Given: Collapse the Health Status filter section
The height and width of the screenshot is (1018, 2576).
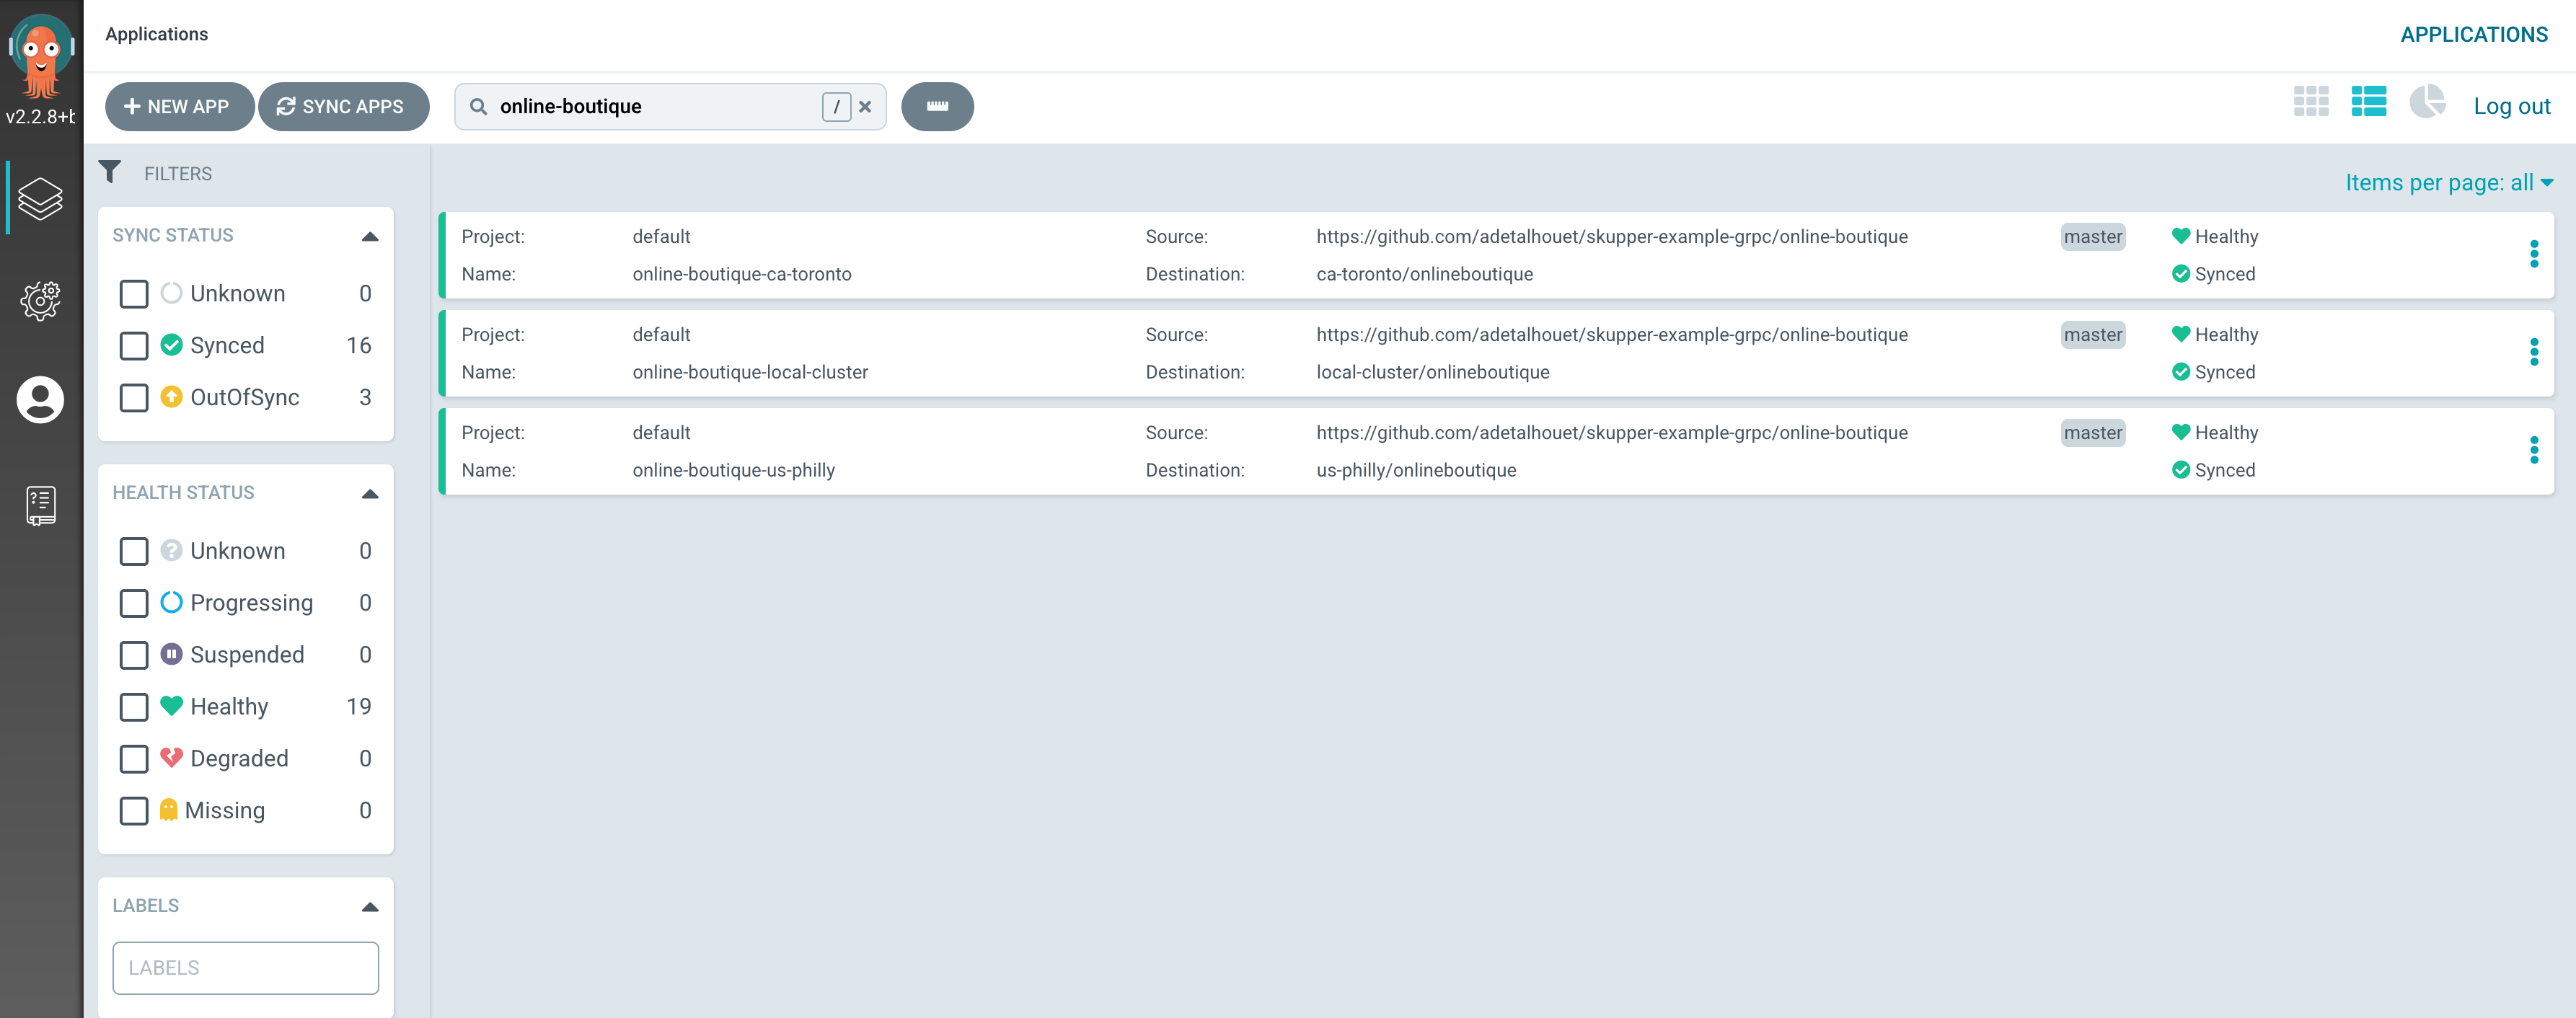Looking at the screenshot, I should tap(370, 493).
